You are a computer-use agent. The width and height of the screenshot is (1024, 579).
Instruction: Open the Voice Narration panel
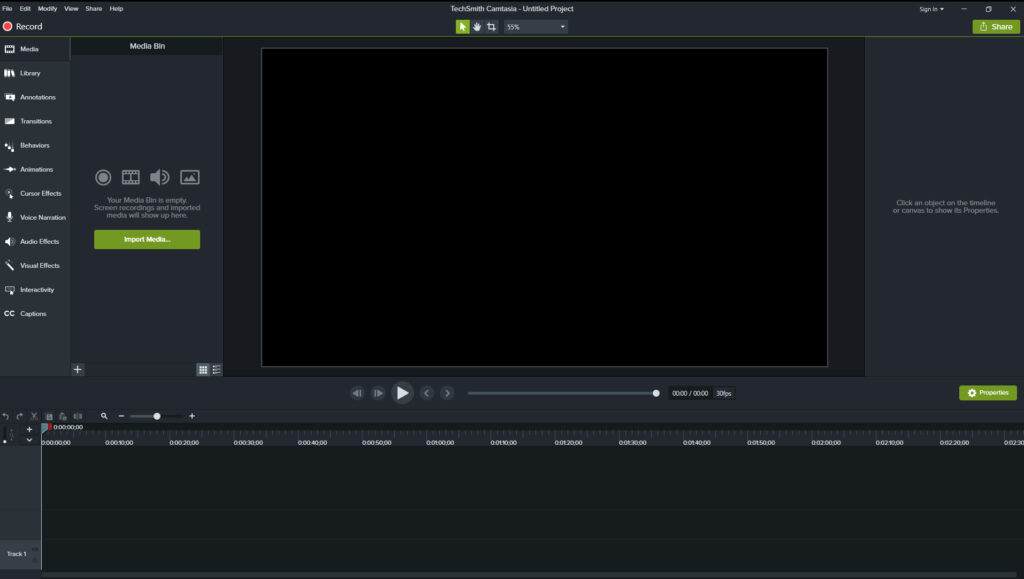pos(35,217)
